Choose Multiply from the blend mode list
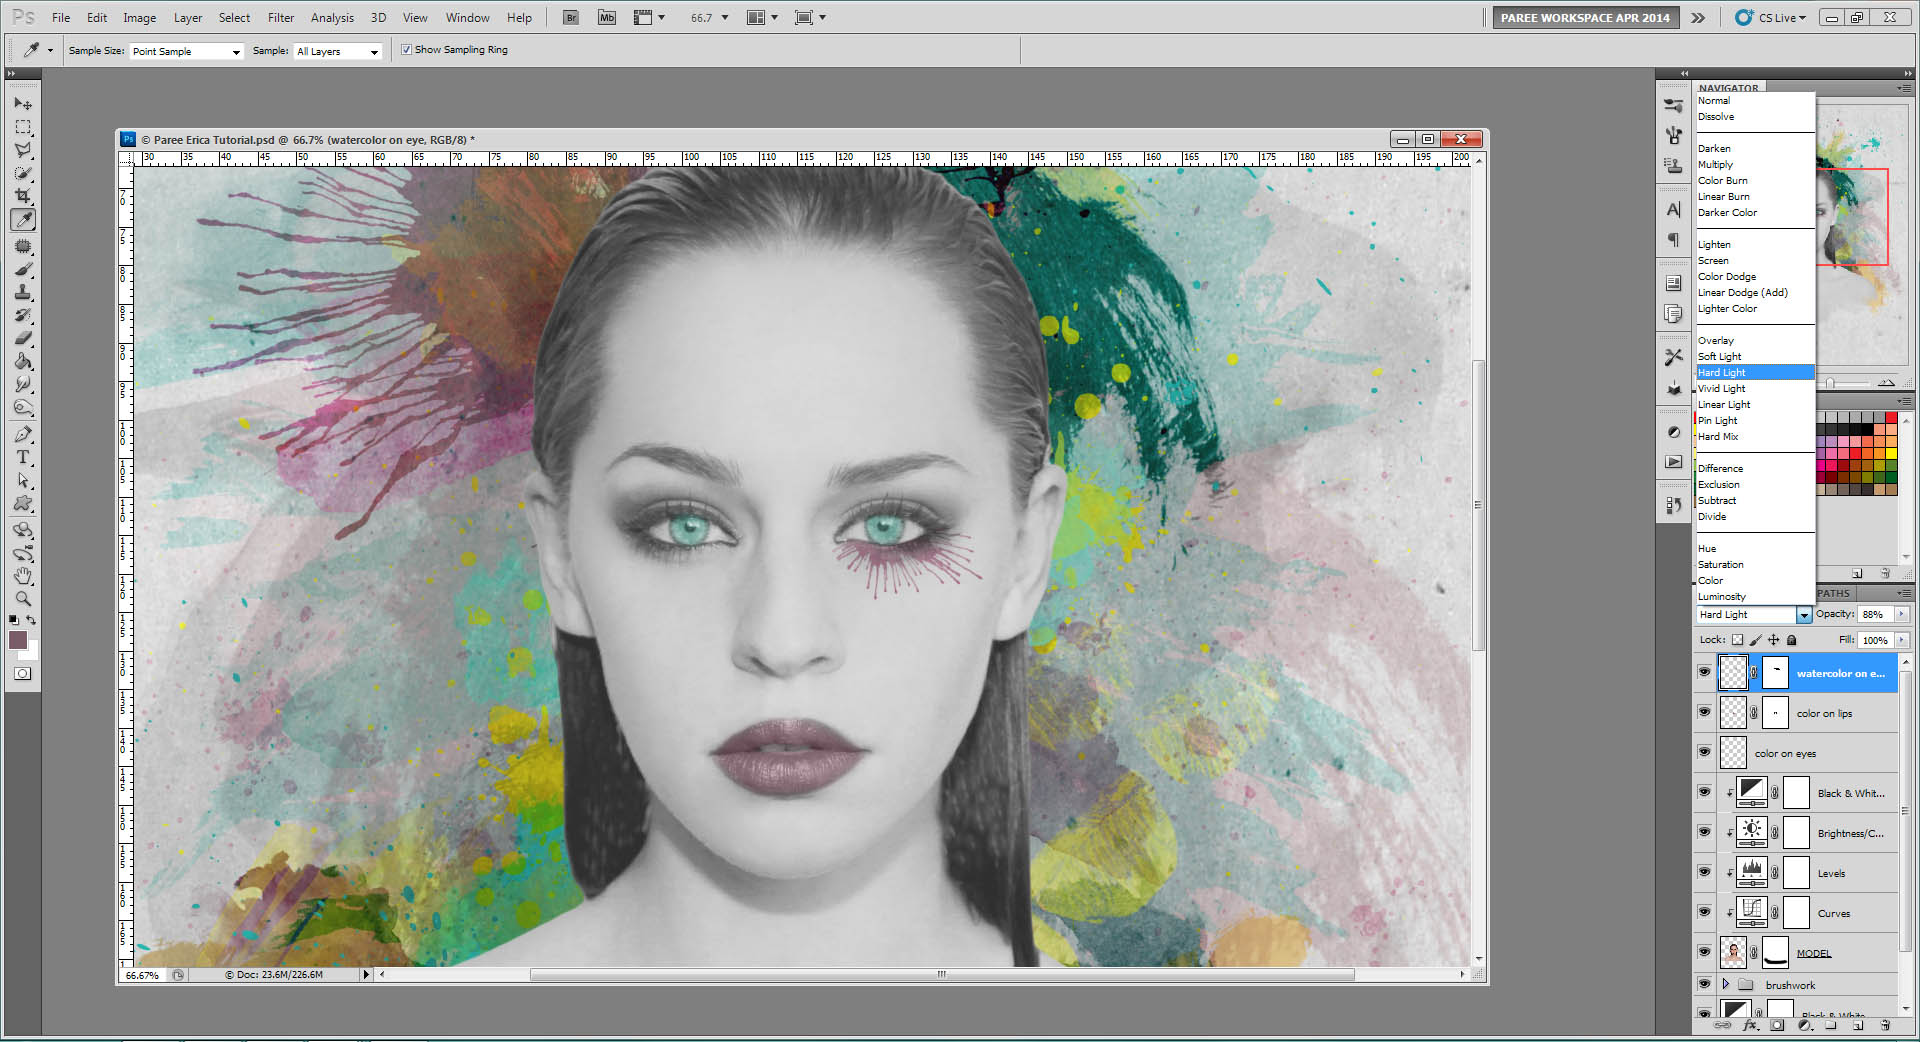Screen dimensions: 1920x1042 (x=1715, y=165)
